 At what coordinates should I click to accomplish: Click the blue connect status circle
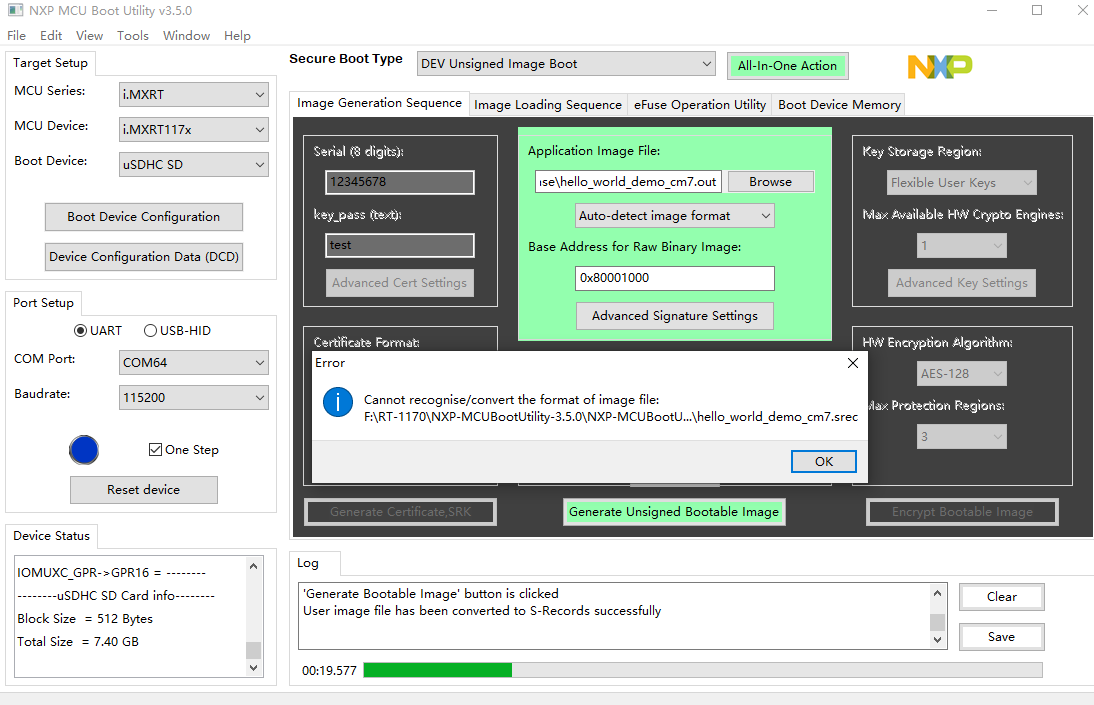84,450
